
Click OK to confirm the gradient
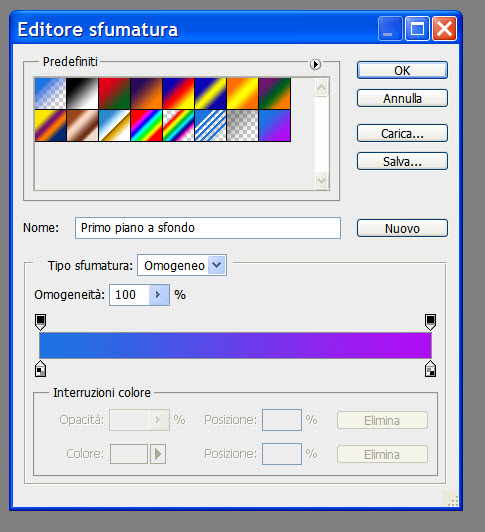coord(402,70)
